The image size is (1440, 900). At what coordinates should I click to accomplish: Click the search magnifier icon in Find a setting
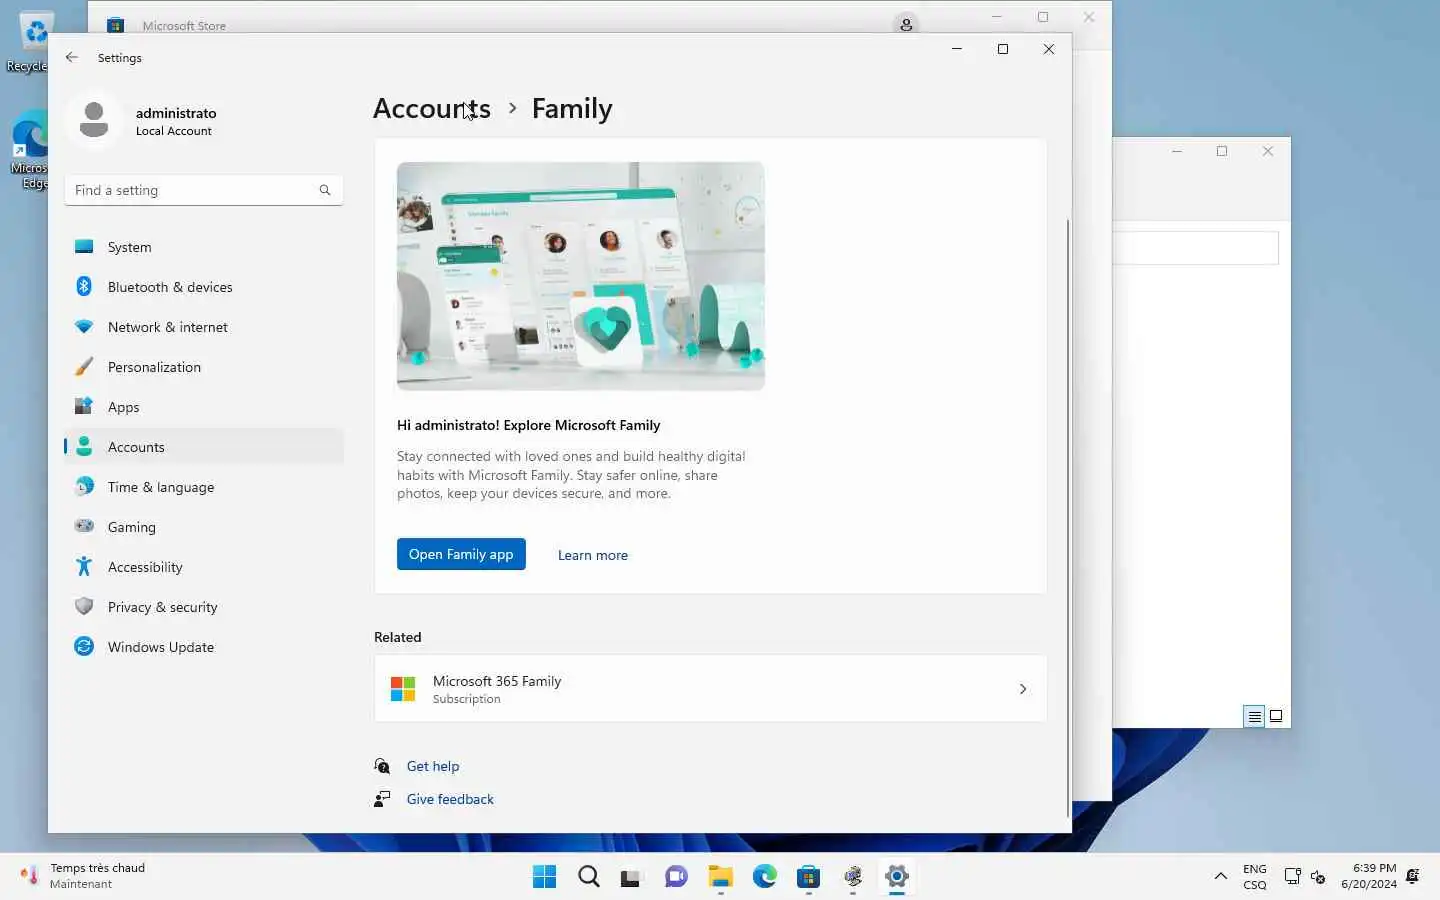pos(325,190)
